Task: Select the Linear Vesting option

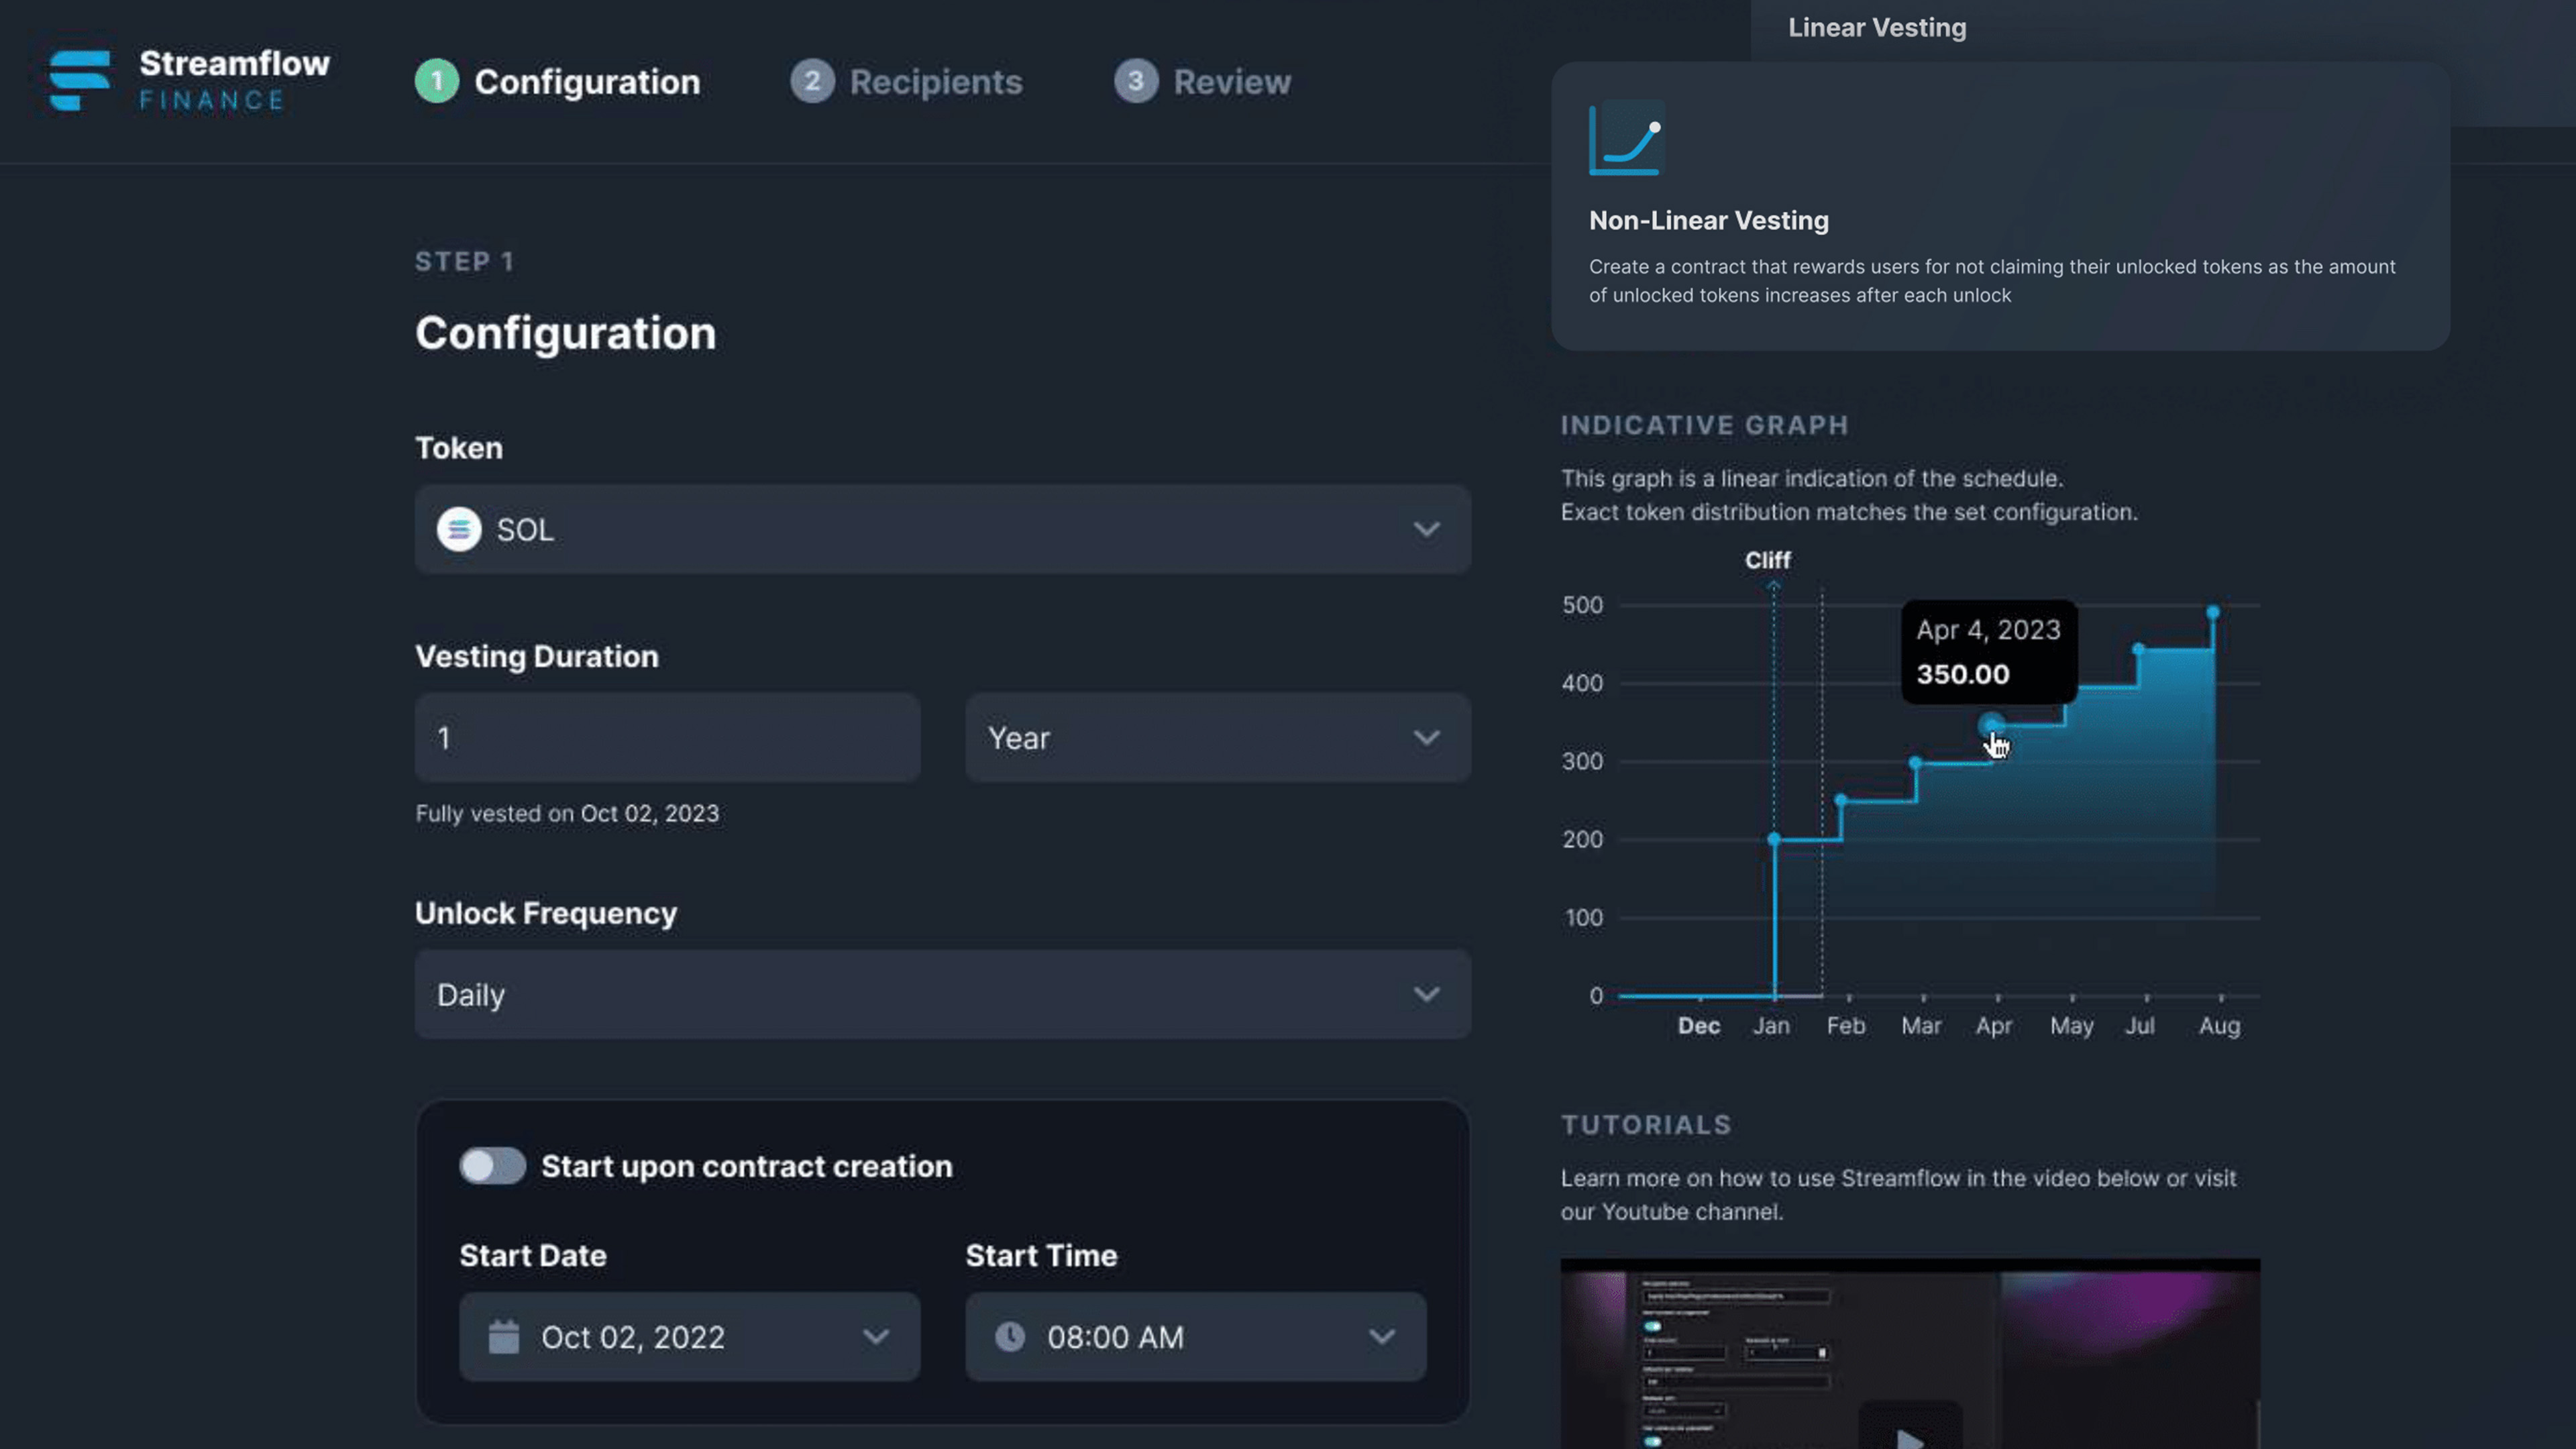Action: point(1877,28)
